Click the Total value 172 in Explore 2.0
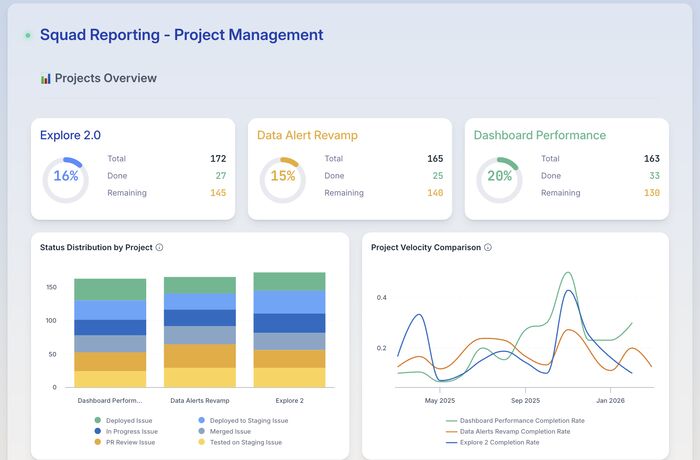Screen dimensions: 700x460 218,159
